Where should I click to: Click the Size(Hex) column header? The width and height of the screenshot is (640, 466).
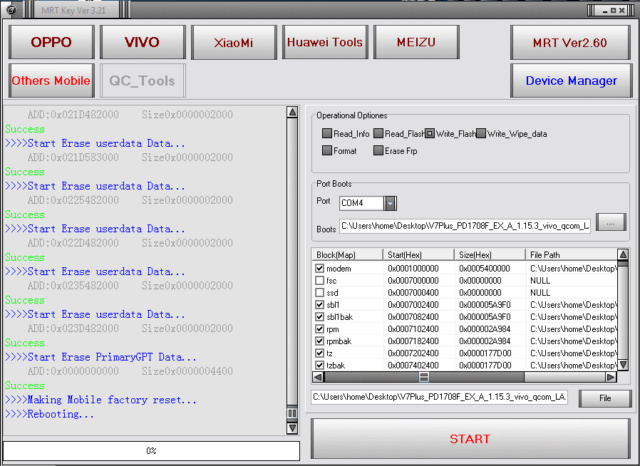coord(490,255)
